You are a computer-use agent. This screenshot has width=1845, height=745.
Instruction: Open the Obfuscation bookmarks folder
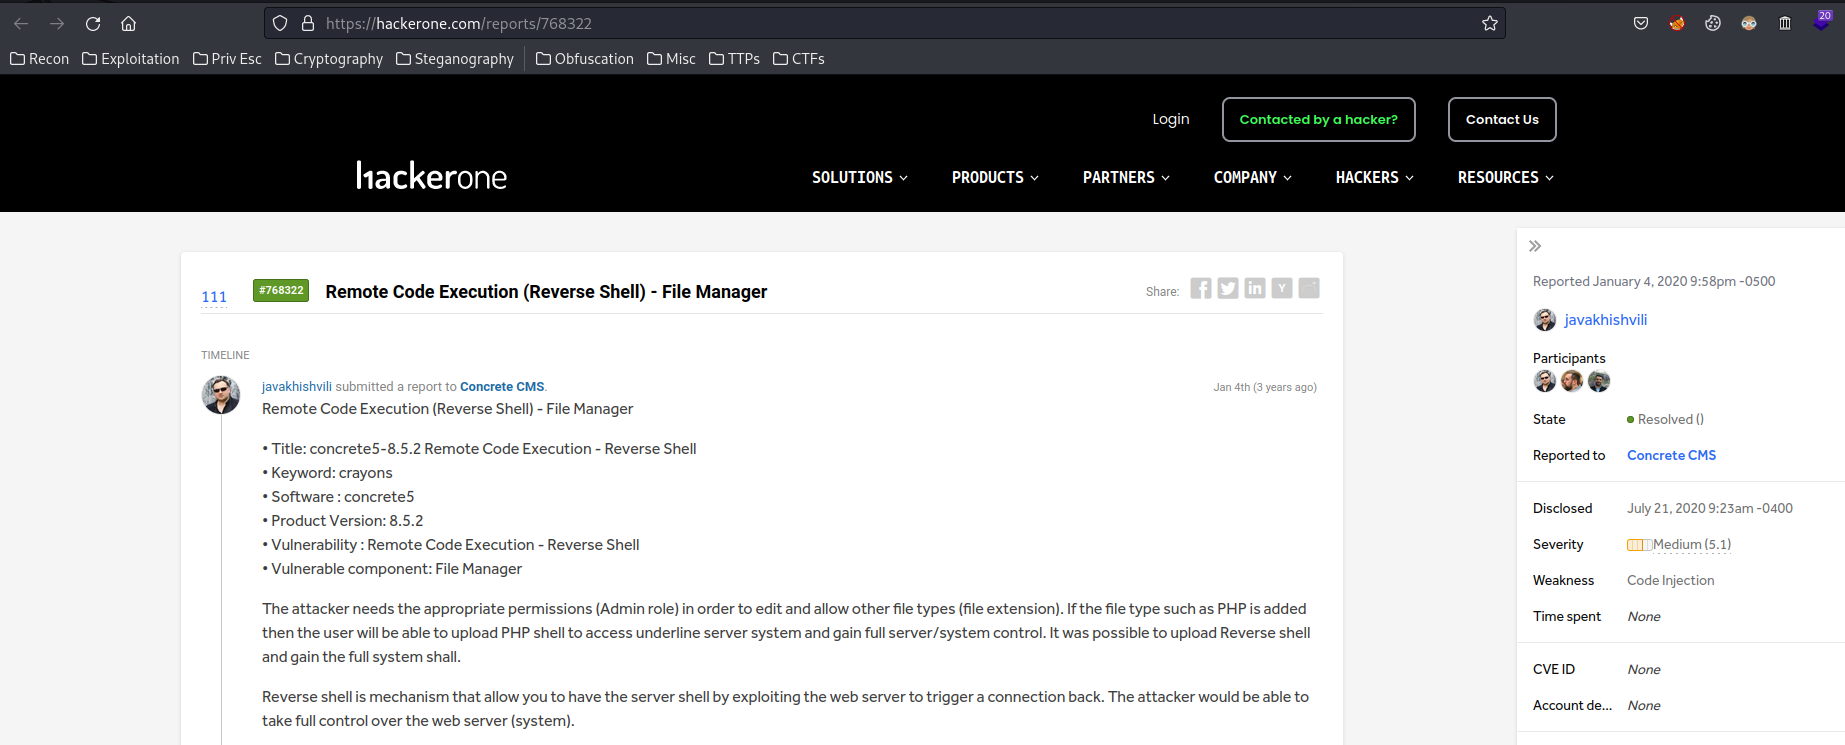(585, 59)
